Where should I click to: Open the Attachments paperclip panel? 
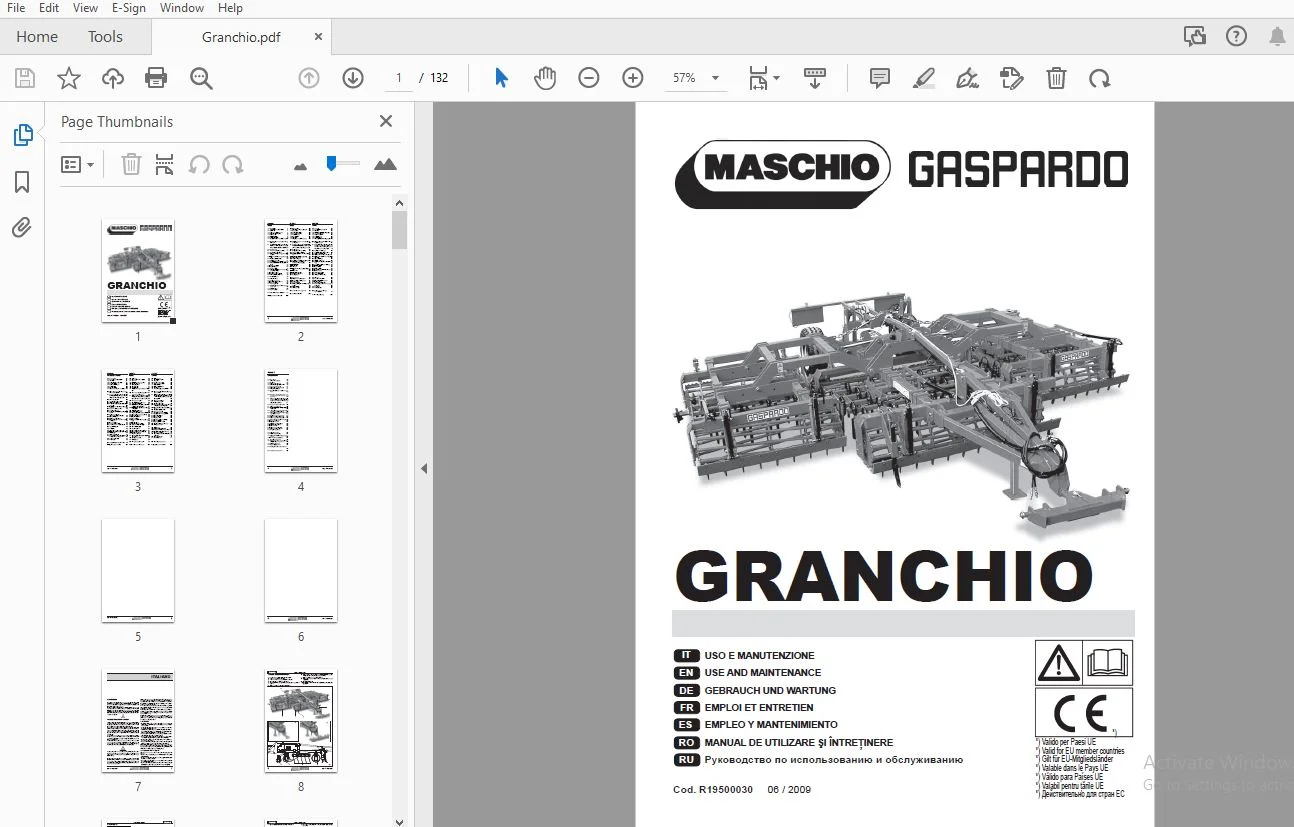[x=22, y=228]
